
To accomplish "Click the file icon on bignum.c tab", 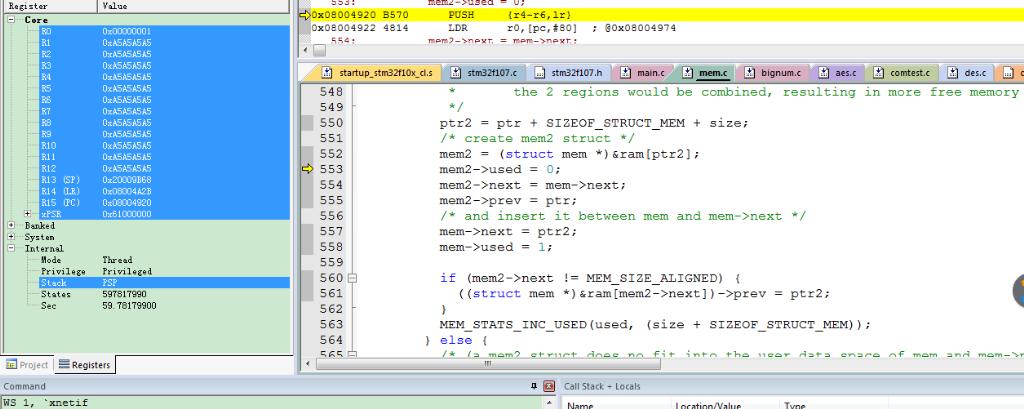I will (750, 73).
